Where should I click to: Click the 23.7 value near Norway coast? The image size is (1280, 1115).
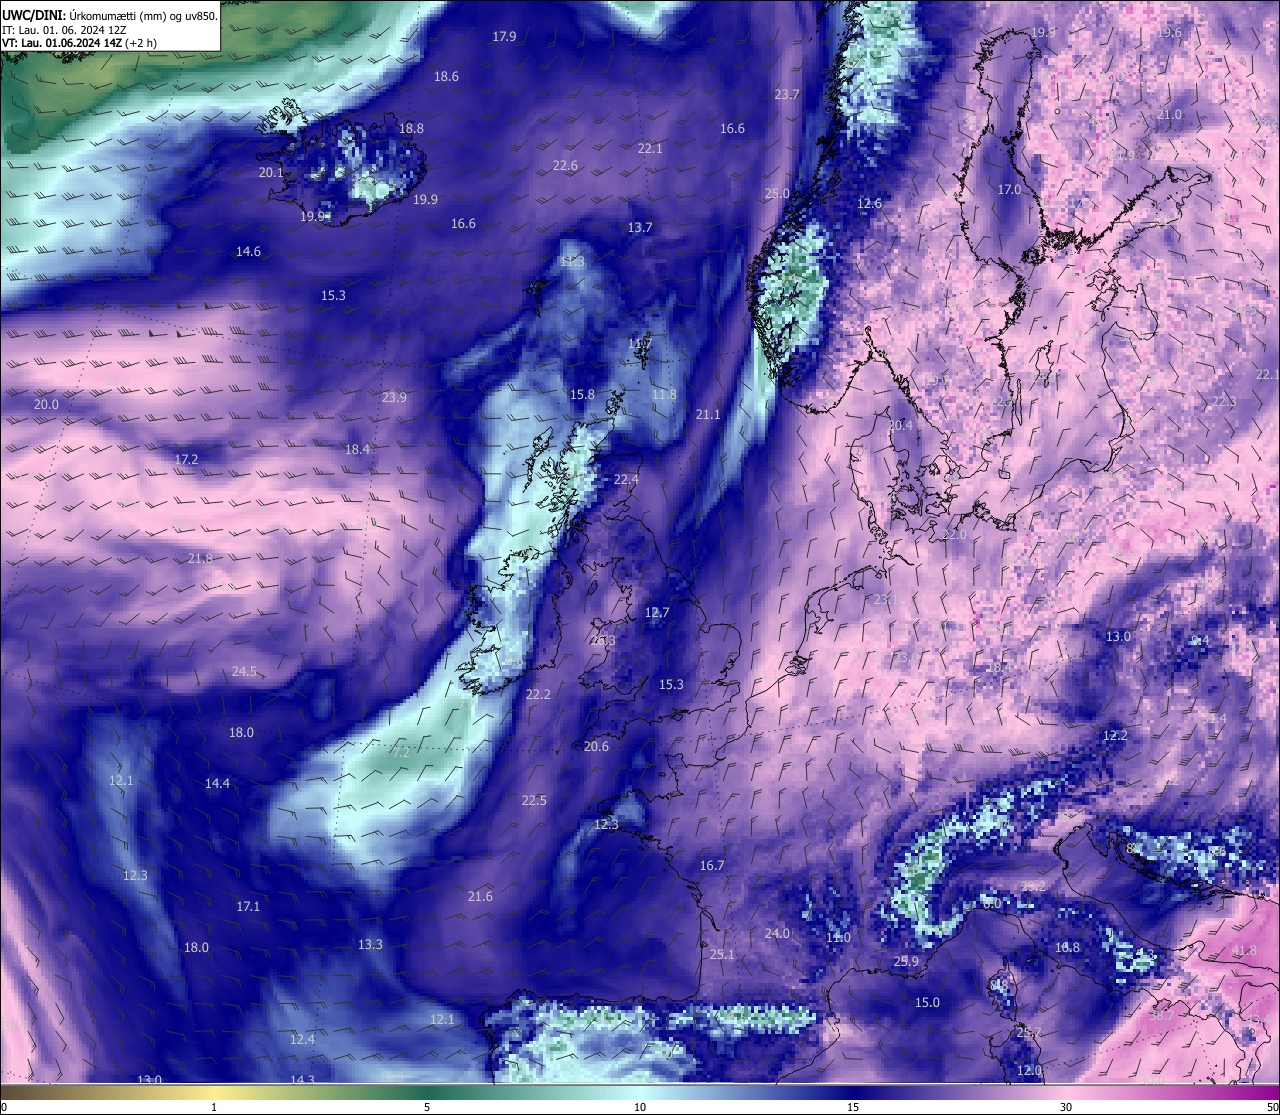(787, 95)
